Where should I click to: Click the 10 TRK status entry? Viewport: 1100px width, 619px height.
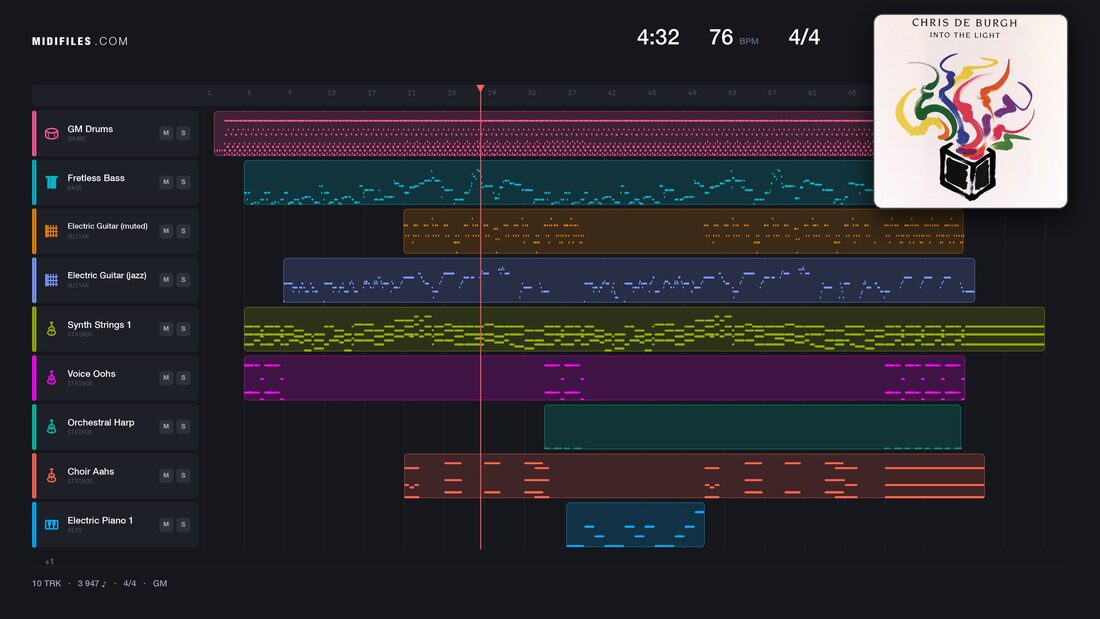point(46,583)
